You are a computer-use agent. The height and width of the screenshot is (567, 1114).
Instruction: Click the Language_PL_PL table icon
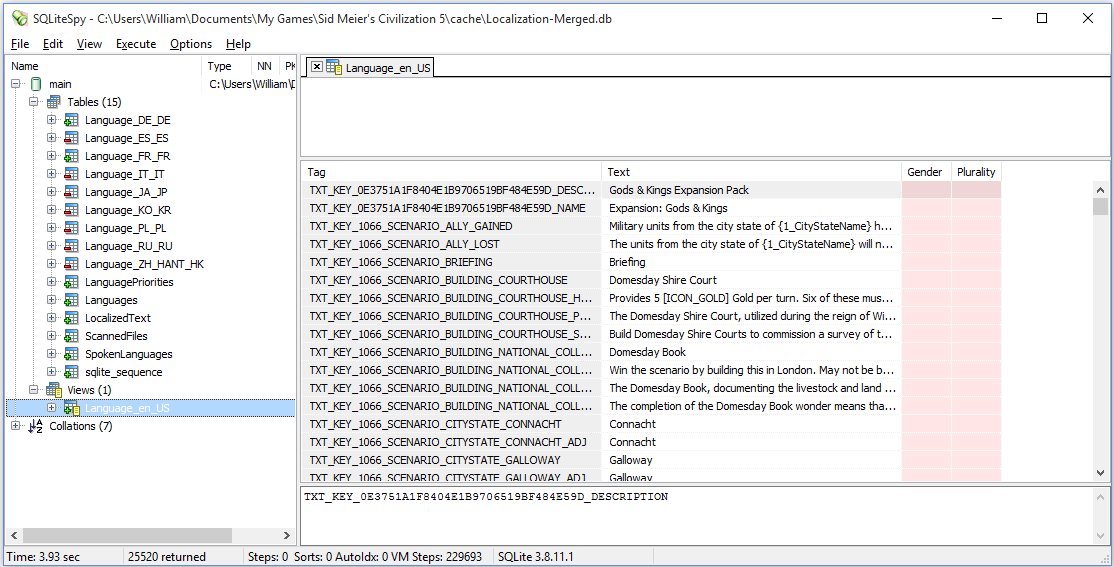click(x=71, y=228)
